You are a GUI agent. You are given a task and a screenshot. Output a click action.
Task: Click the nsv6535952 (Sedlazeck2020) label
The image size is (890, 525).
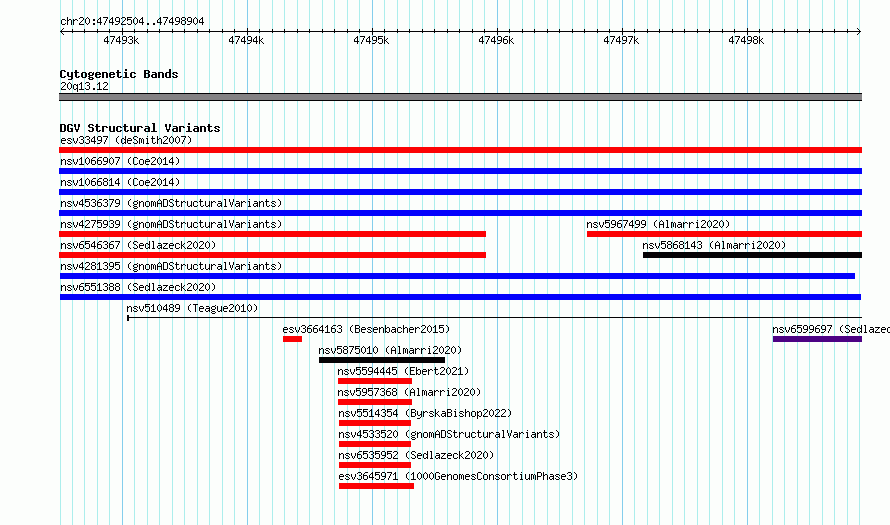click(416, 455)
